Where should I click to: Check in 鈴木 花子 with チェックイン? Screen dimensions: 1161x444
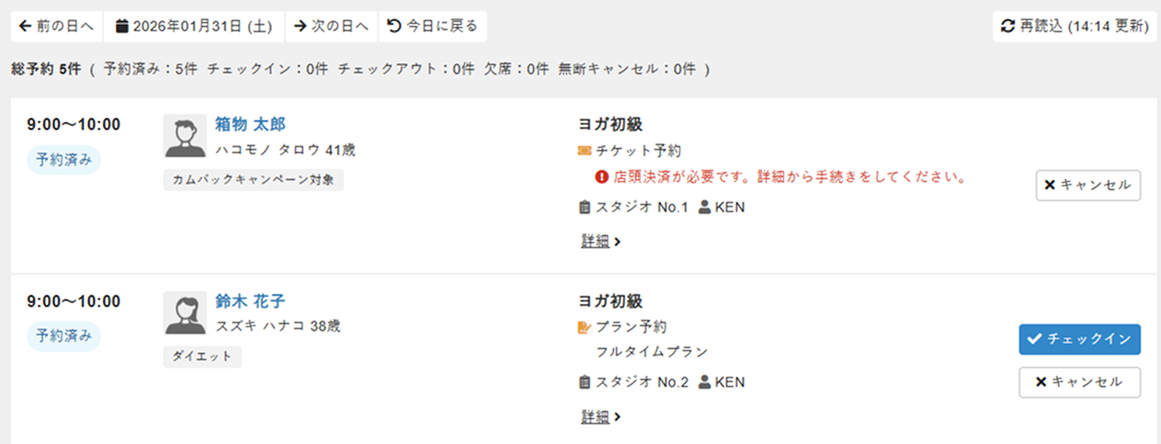pyautogui.click(x=1079, y=340)
